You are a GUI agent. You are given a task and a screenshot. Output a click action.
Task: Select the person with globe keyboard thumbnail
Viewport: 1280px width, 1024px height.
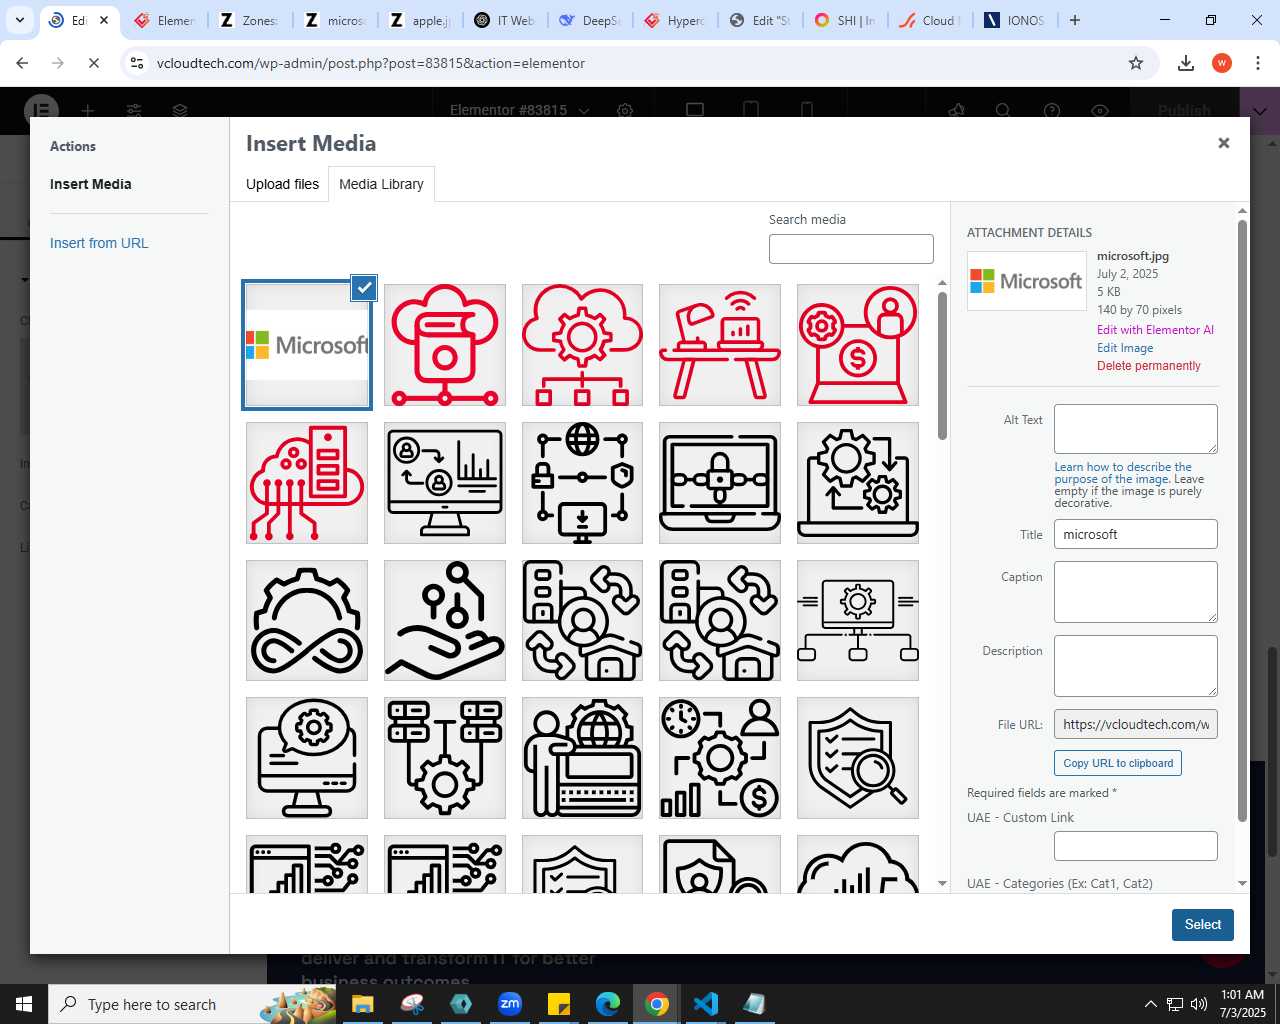click(x=582, y=758)
